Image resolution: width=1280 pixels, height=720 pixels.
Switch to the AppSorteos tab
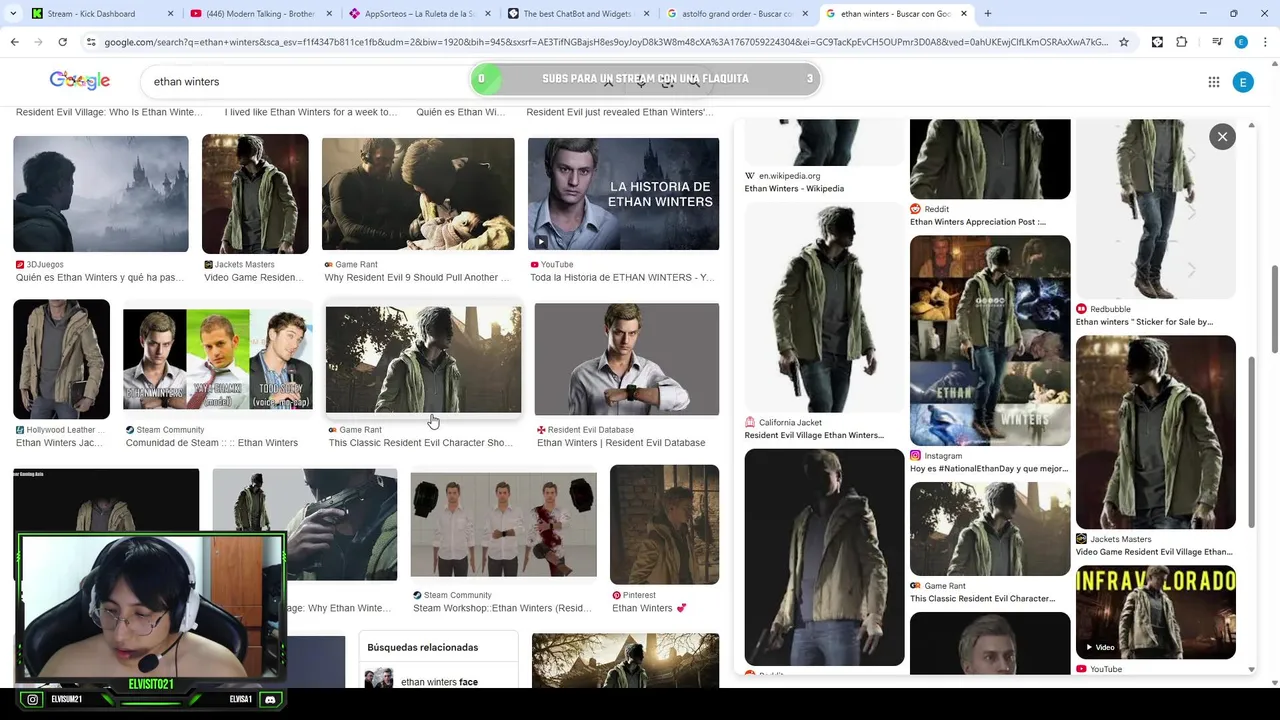coord(420,14)
